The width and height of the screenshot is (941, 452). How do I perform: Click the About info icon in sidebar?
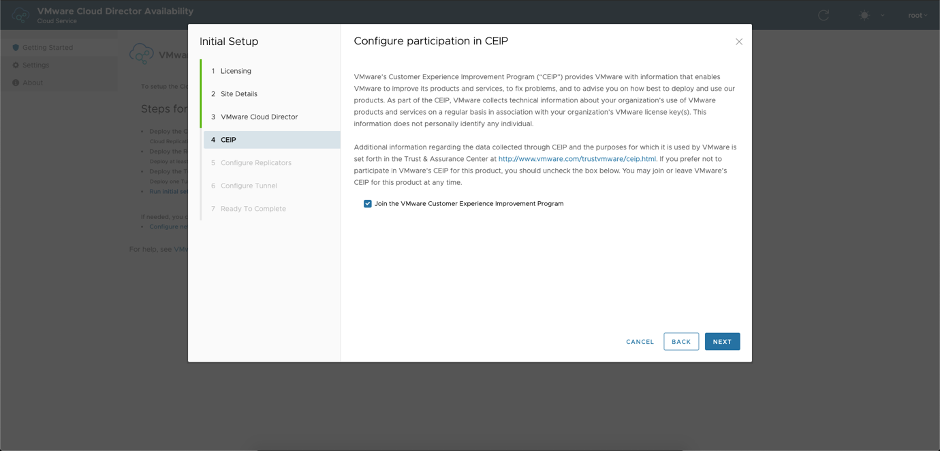15,82
